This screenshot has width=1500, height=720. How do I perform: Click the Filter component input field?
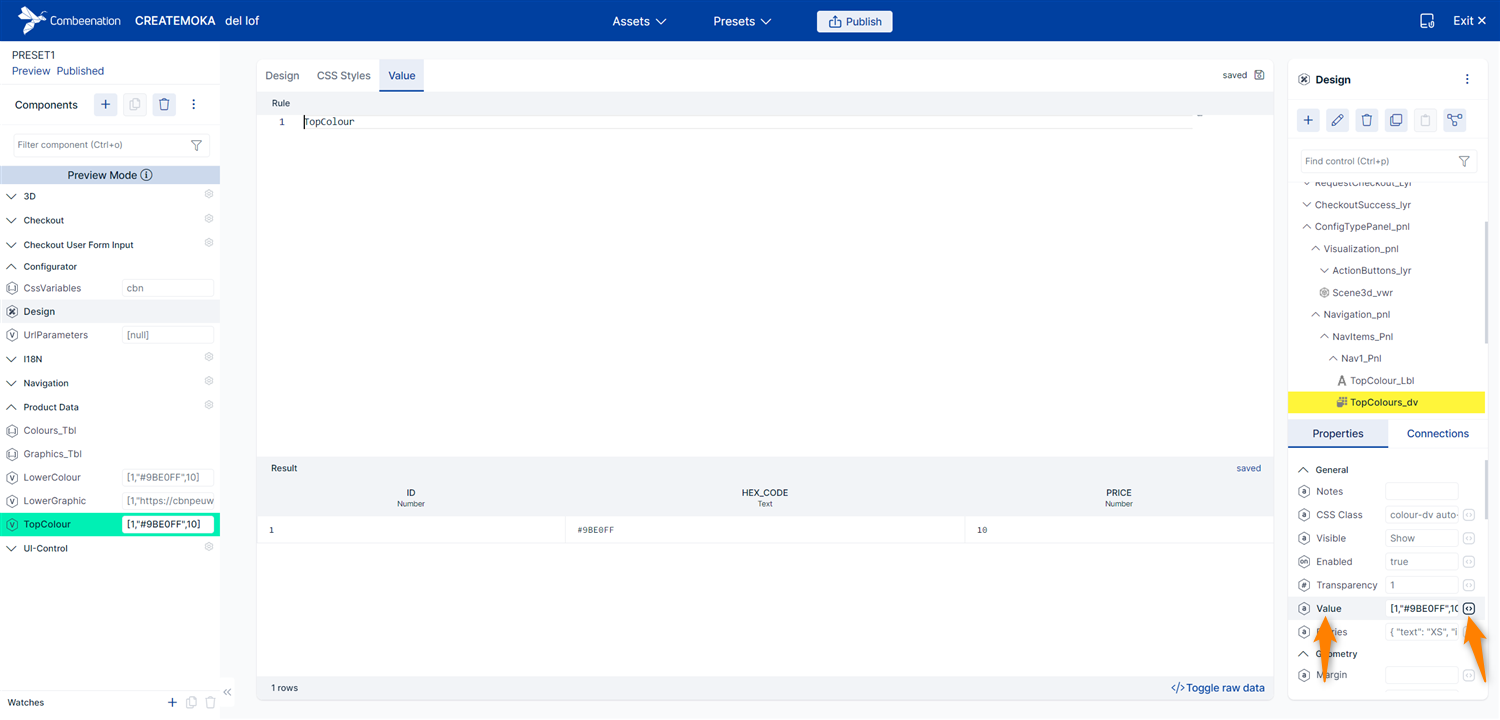100,145
